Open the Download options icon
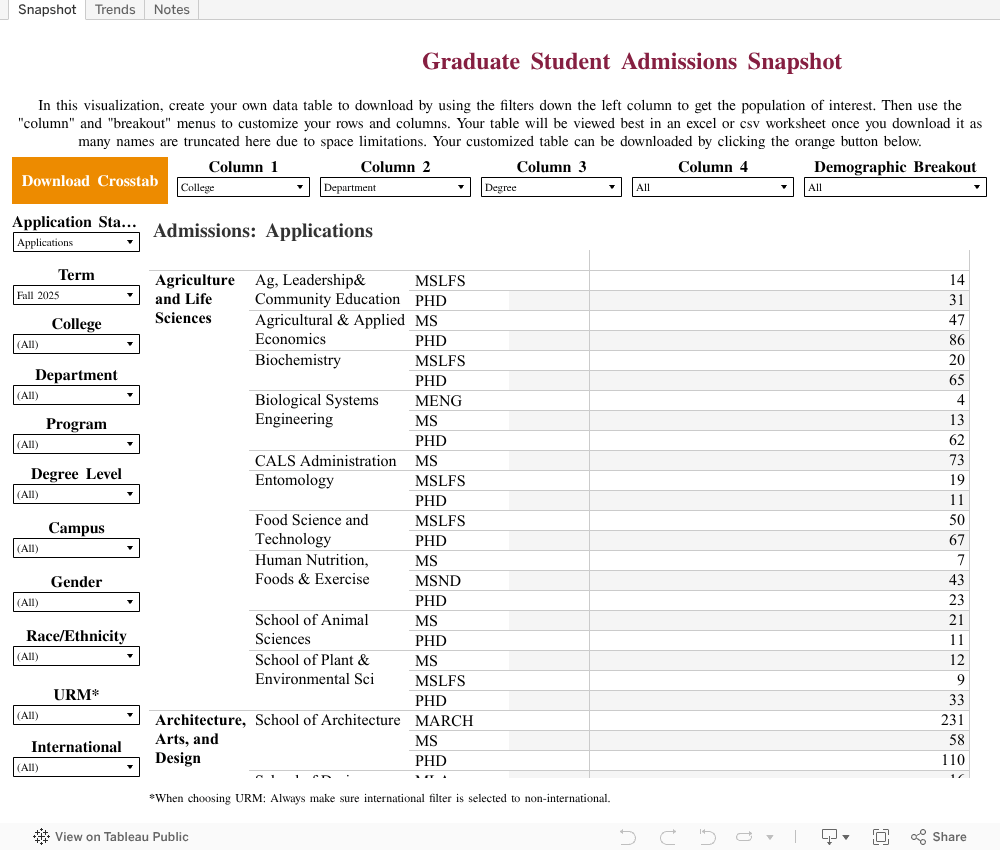 [x=831, y=837]
